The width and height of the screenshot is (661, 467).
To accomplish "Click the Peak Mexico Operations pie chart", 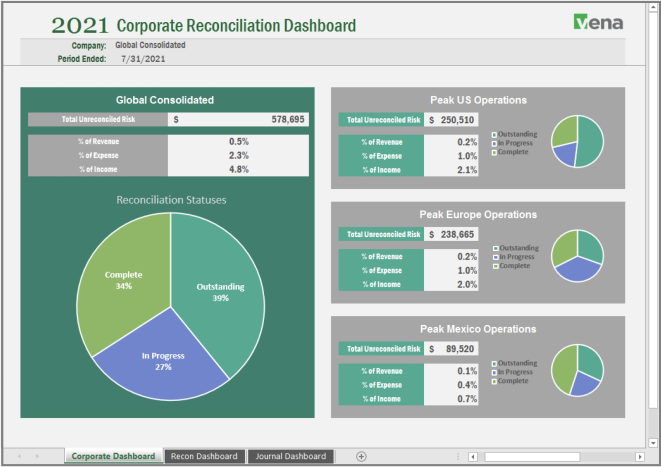I will coord(577,369).
